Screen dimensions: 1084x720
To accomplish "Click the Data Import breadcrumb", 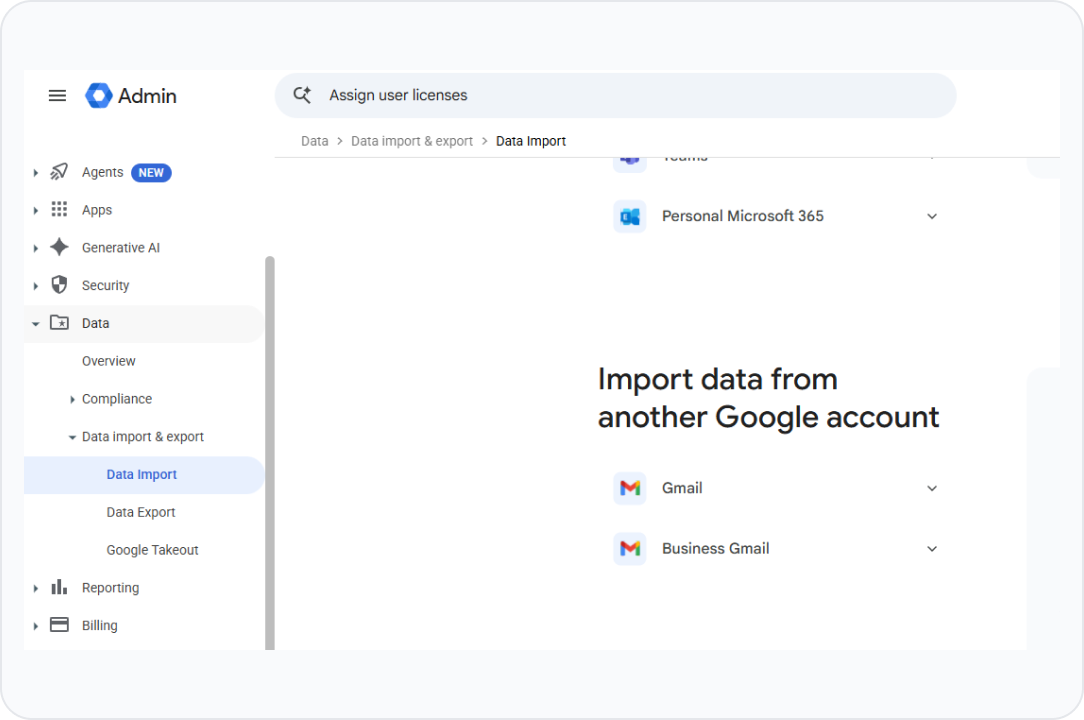I will click(x=530, y=141).
